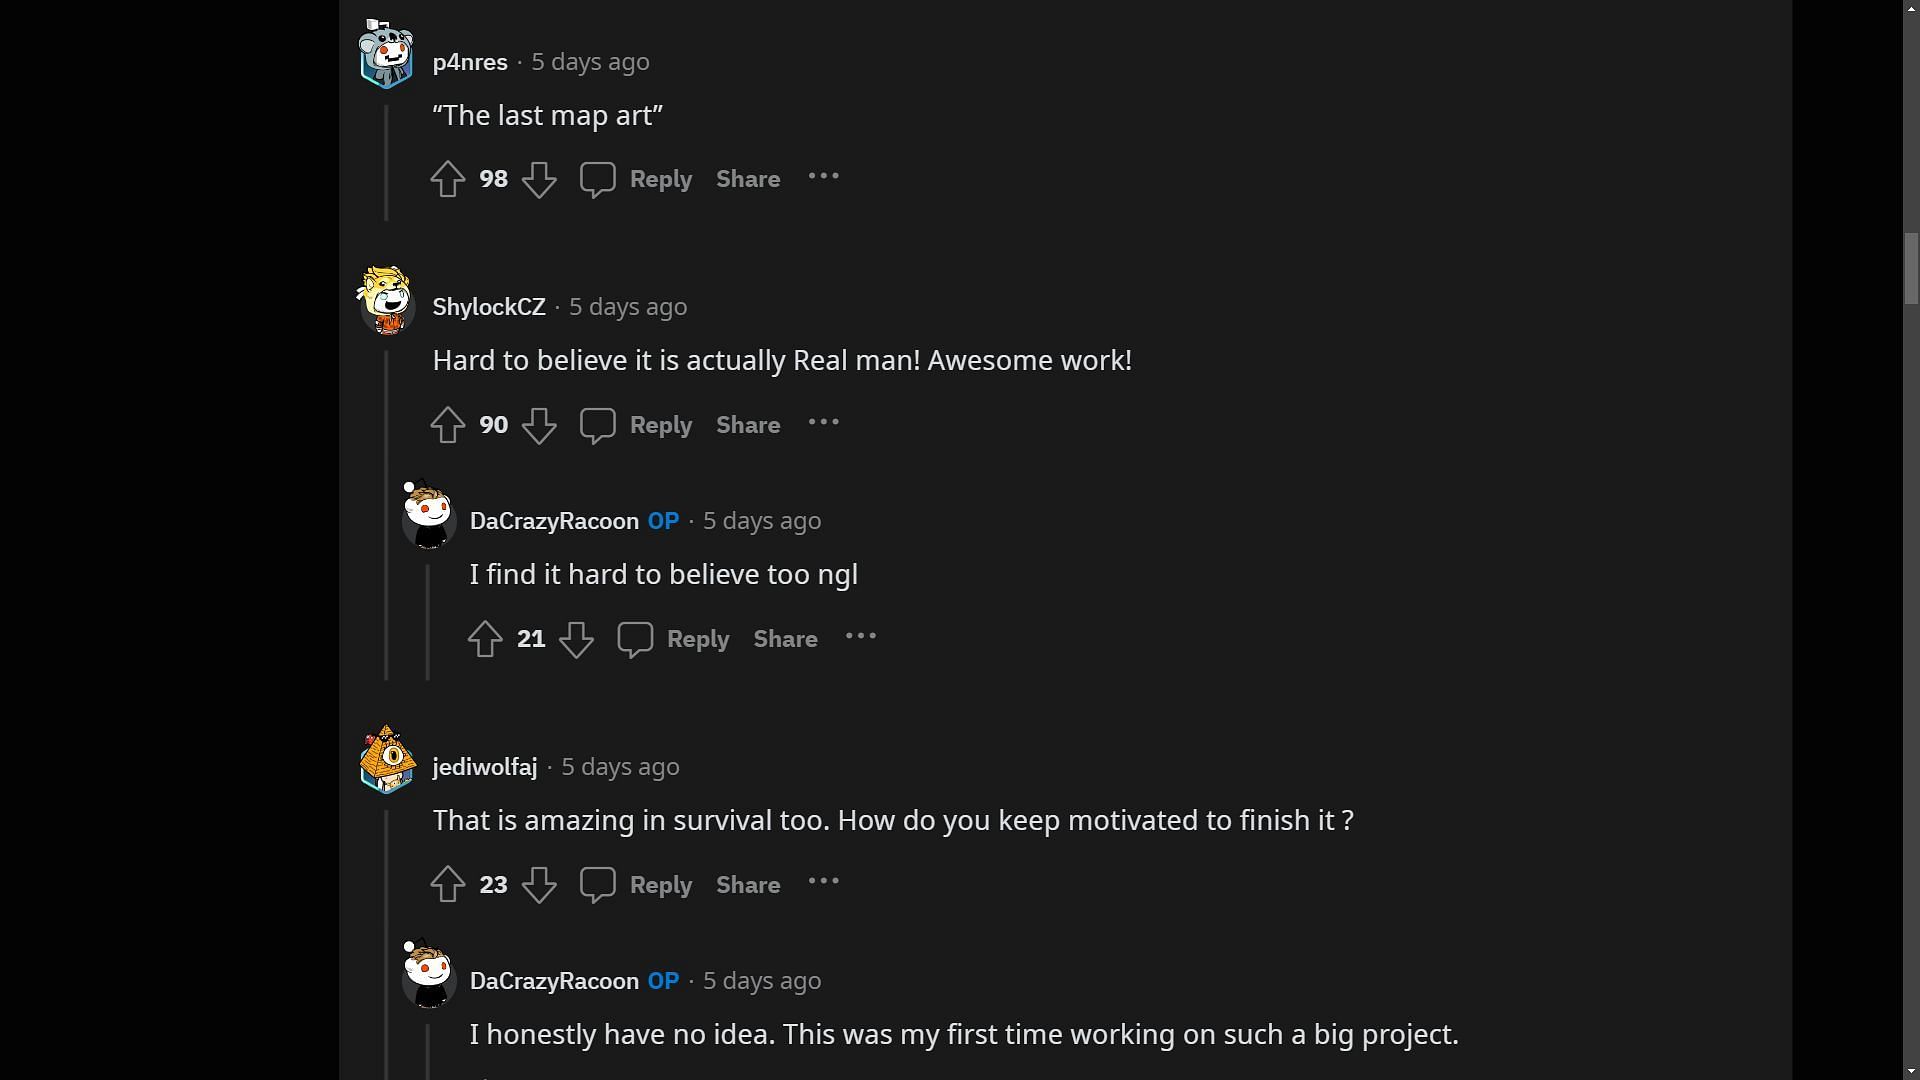Open jediwolfaj's username profile link
The height and width of the screenshot is (1080, 1920).
[485, 767]
